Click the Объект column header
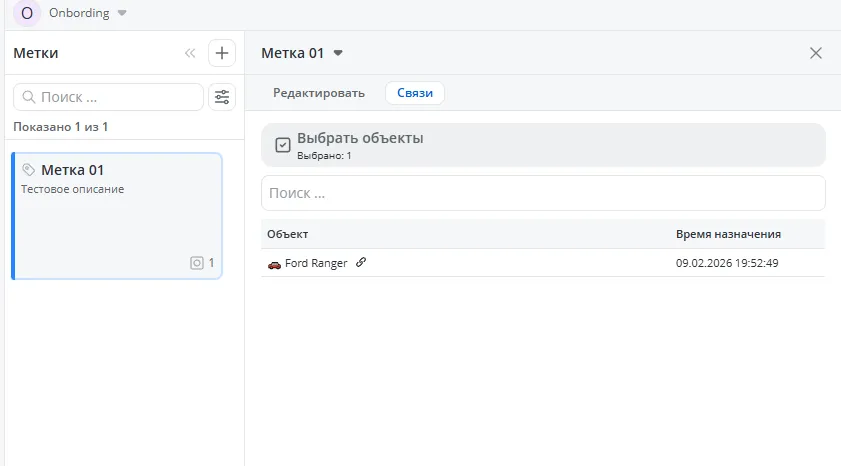 pyautogui.click(x=288, y=234)
